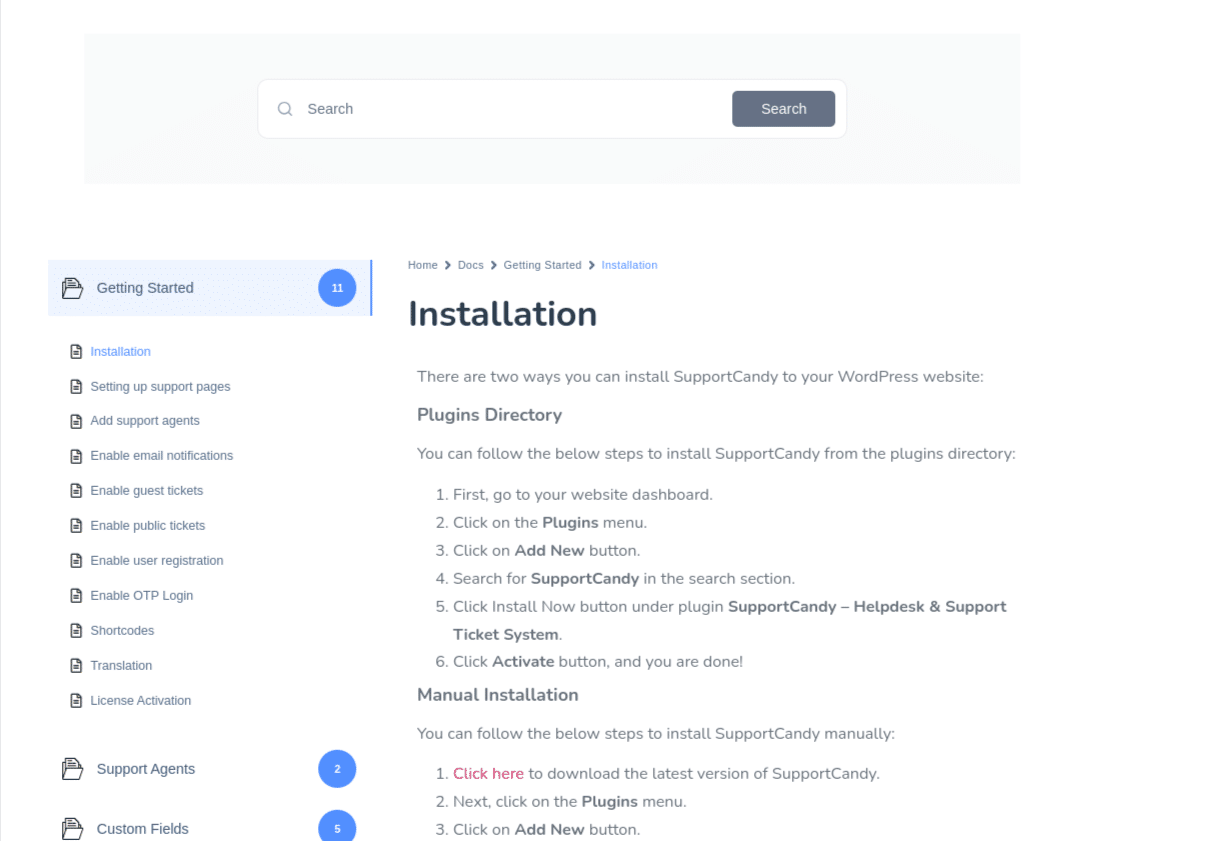
Task: Go to Docs in the breadcrumb
Action: click(471, 265)
